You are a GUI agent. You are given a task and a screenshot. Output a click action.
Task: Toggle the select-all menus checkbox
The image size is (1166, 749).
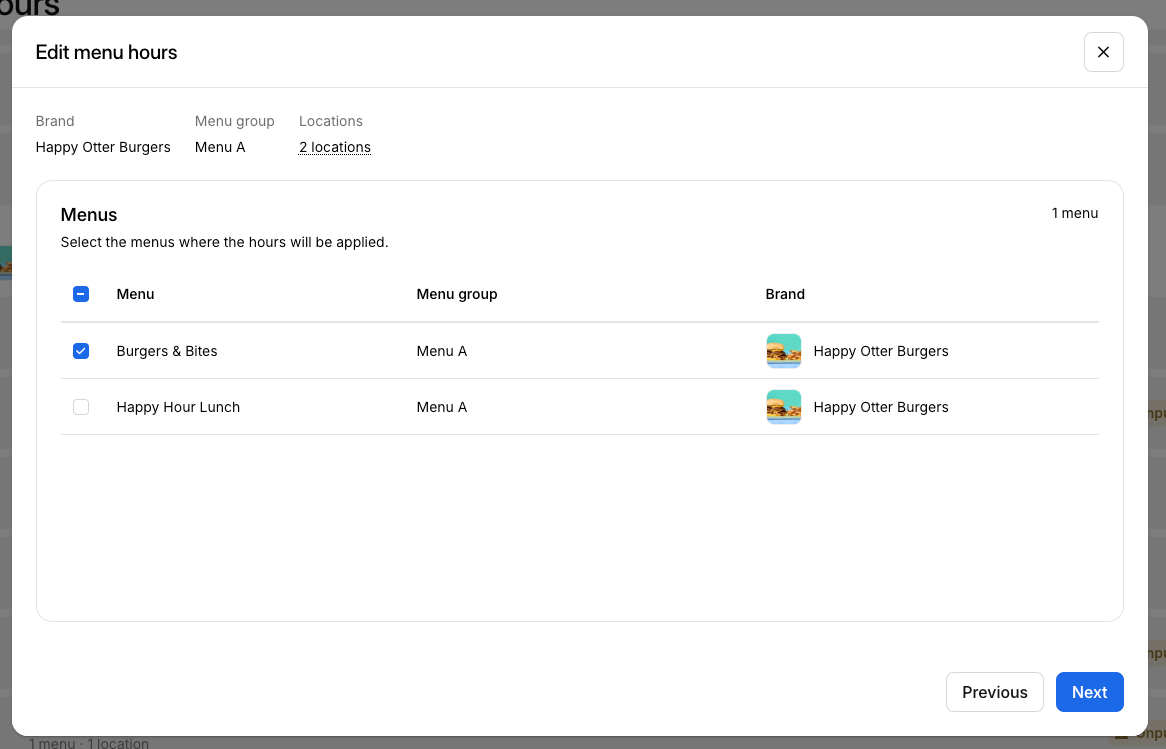81,294
